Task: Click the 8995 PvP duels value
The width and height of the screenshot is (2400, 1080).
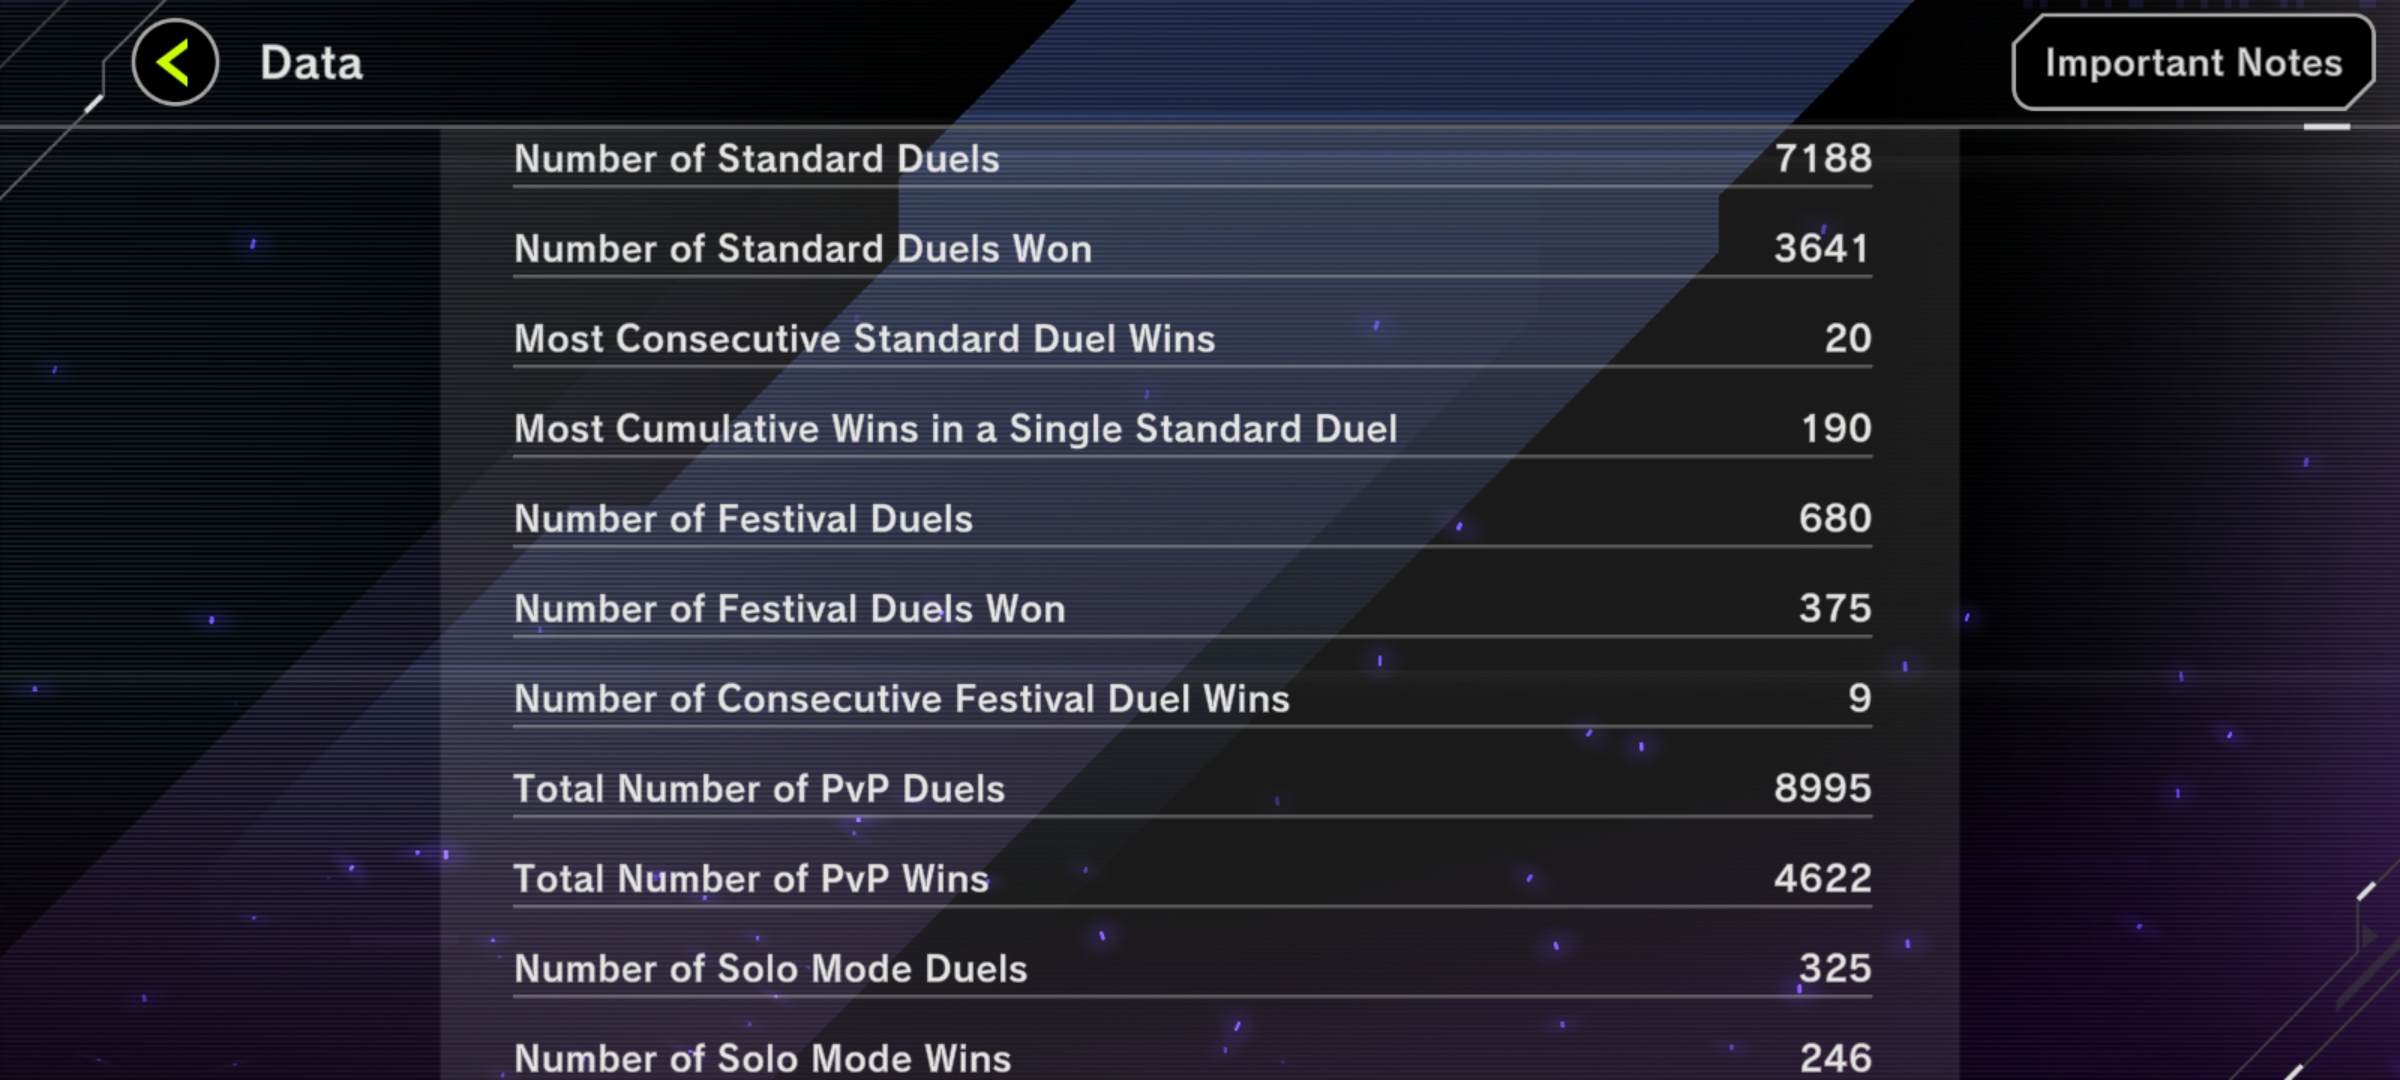Action: pos(1823,788)
